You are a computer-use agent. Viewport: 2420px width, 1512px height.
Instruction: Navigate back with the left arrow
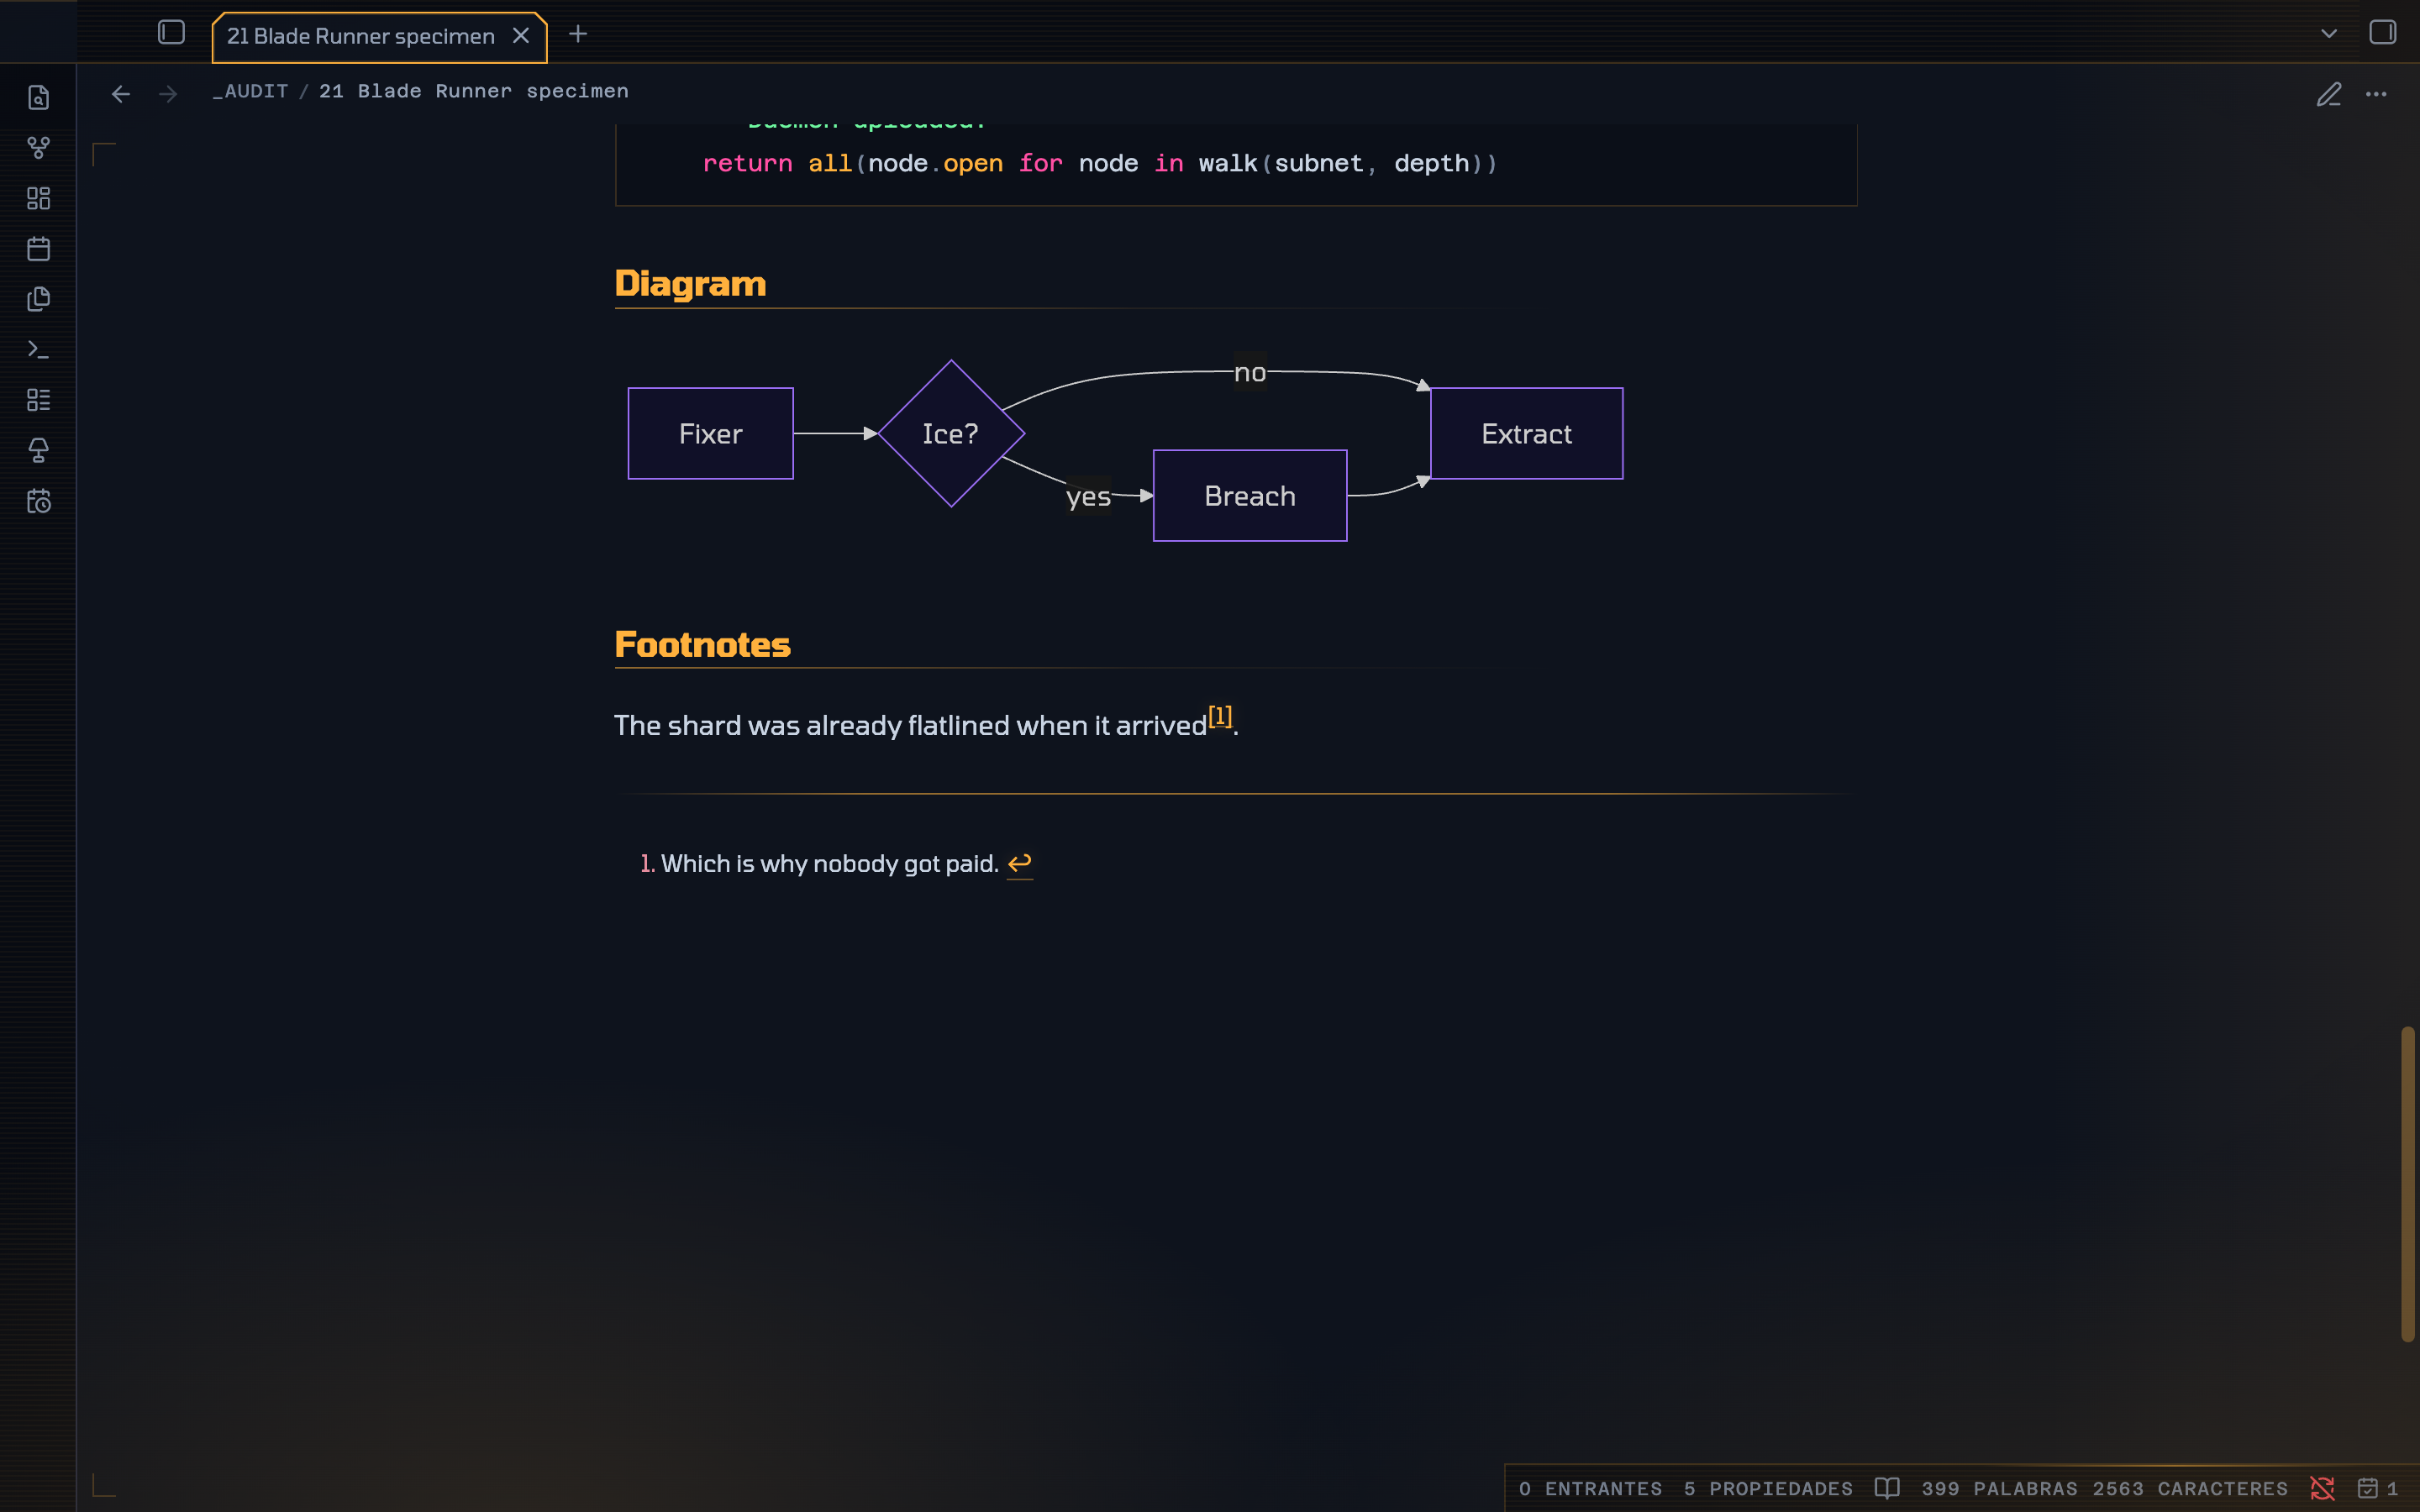121,94
